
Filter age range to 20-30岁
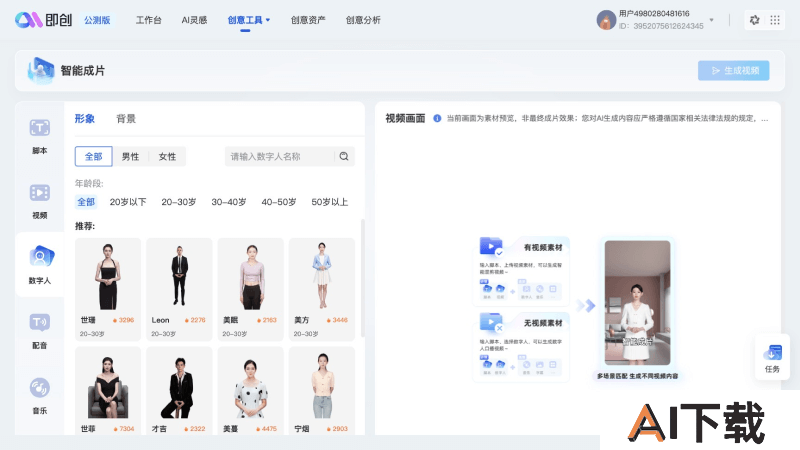pyautogui.click(x=179, y=202)
